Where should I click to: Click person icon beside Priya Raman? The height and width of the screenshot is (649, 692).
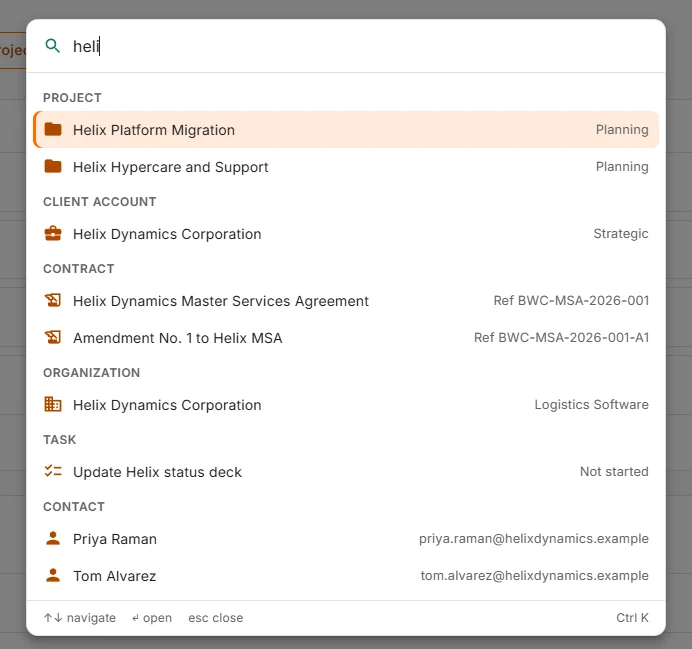[53, 538]
